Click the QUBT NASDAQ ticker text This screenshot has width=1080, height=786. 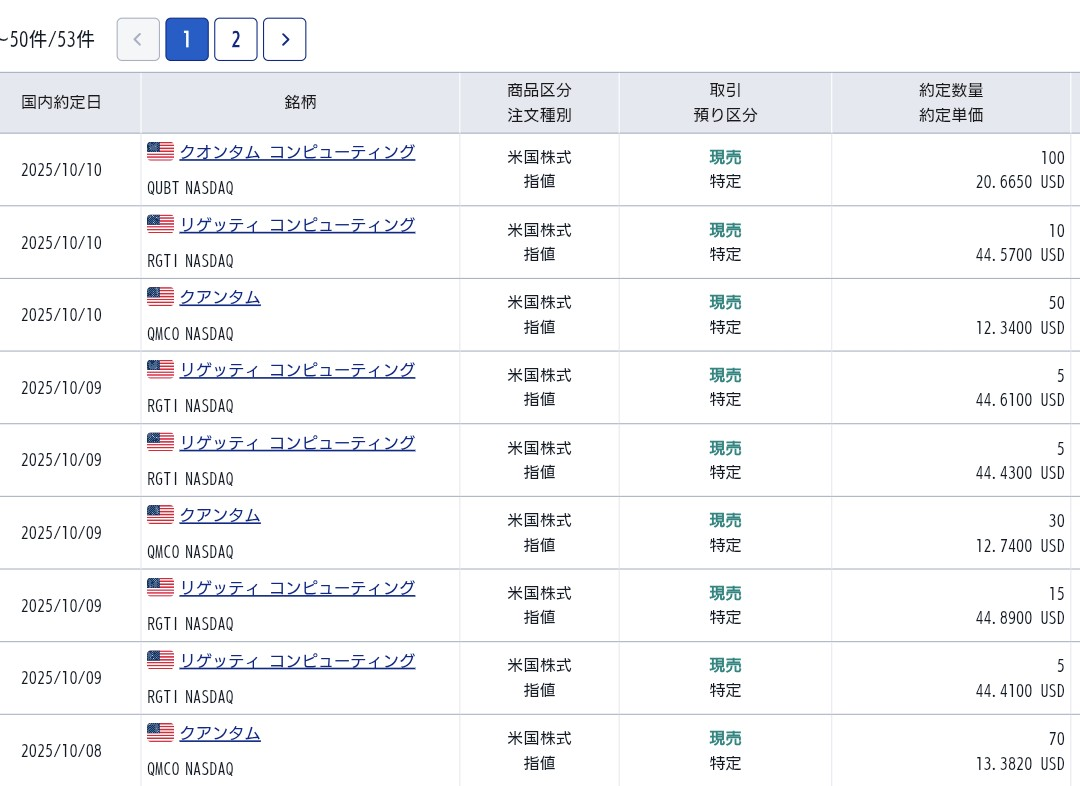coord(190,188)
